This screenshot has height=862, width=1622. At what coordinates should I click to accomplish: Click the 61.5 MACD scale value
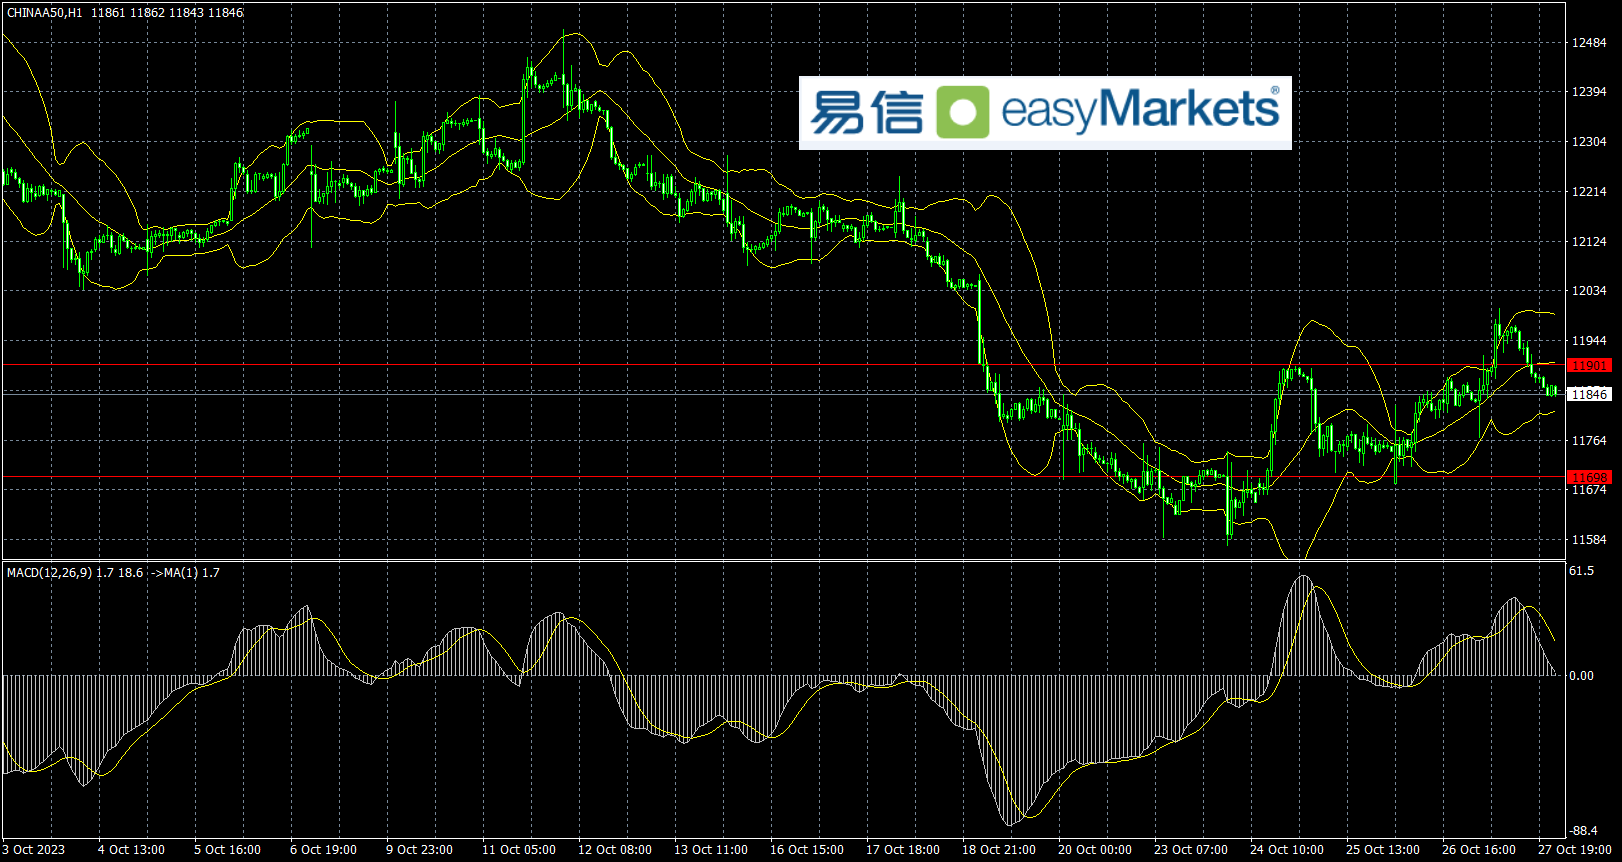[1582, 571]
